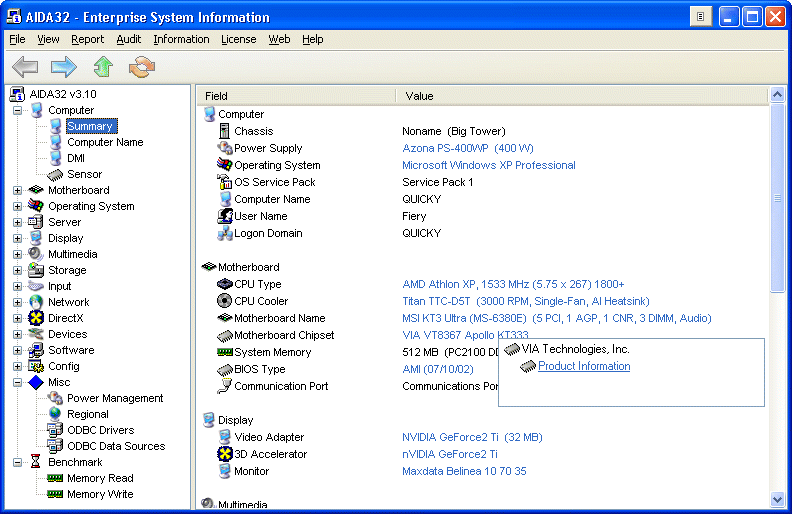The height and width of the screenshot is (514, 792).
Task: Click the Display tree icon
Action: tap(36, 238)
